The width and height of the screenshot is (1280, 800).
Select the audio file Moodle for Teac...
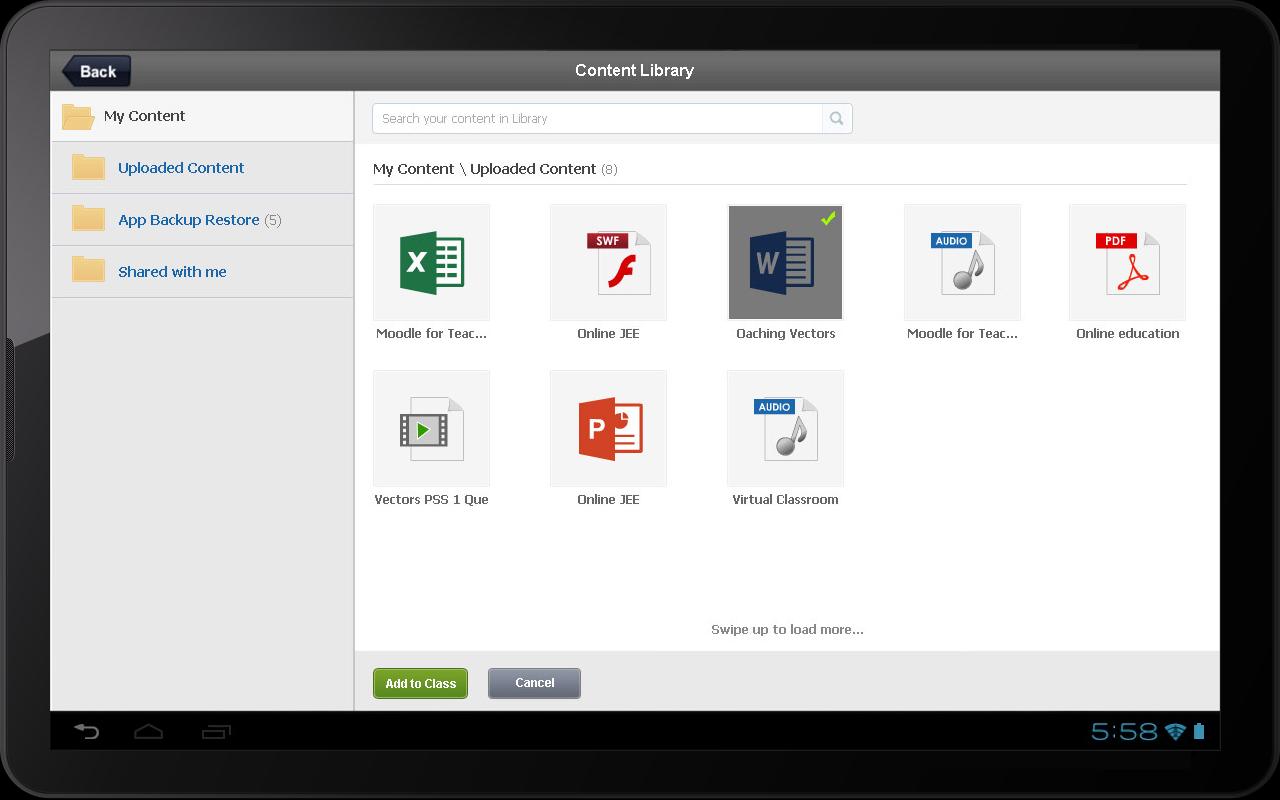coord(962,262)
